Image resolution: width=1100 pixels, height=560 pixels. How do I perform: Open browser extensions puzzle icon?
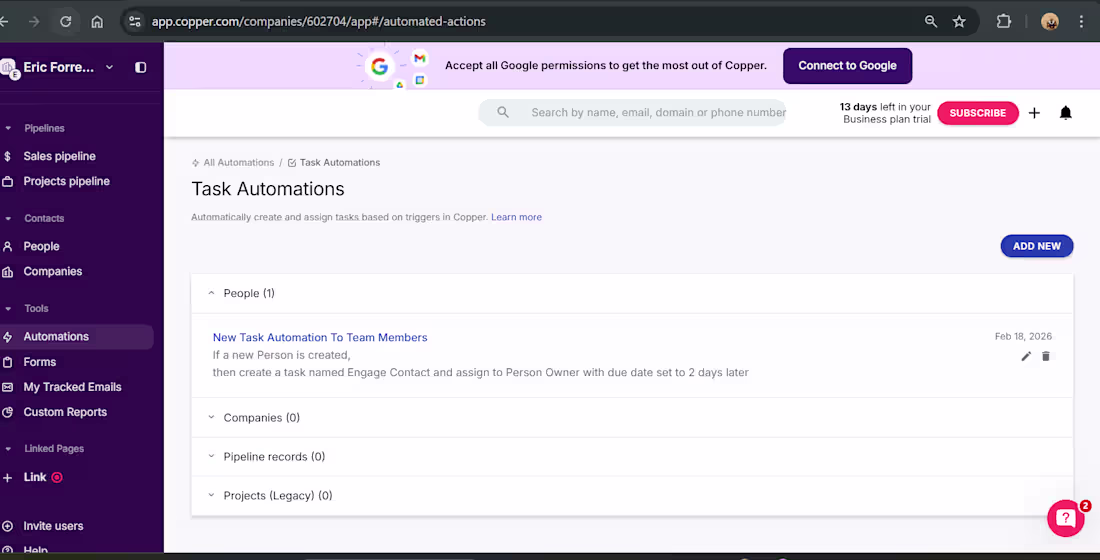(x=1004, y=21)
